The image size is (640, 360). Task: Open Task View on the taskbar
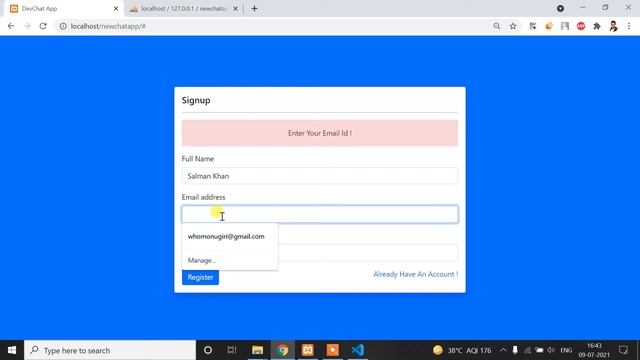232,350
